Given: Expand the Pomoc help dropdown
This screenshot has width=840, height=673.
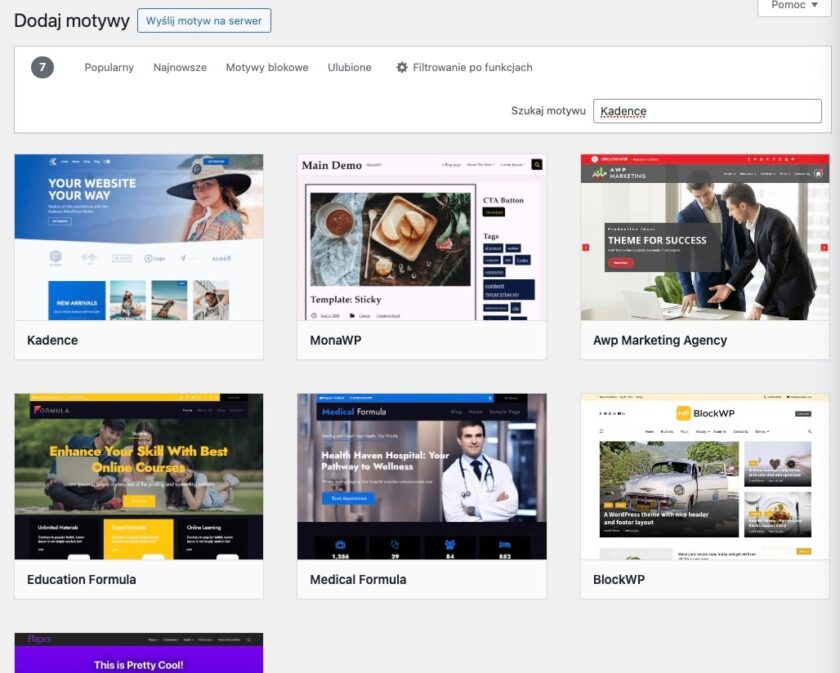Looking at the screenshot, I should pyautogui.click(x=794, y=6).
